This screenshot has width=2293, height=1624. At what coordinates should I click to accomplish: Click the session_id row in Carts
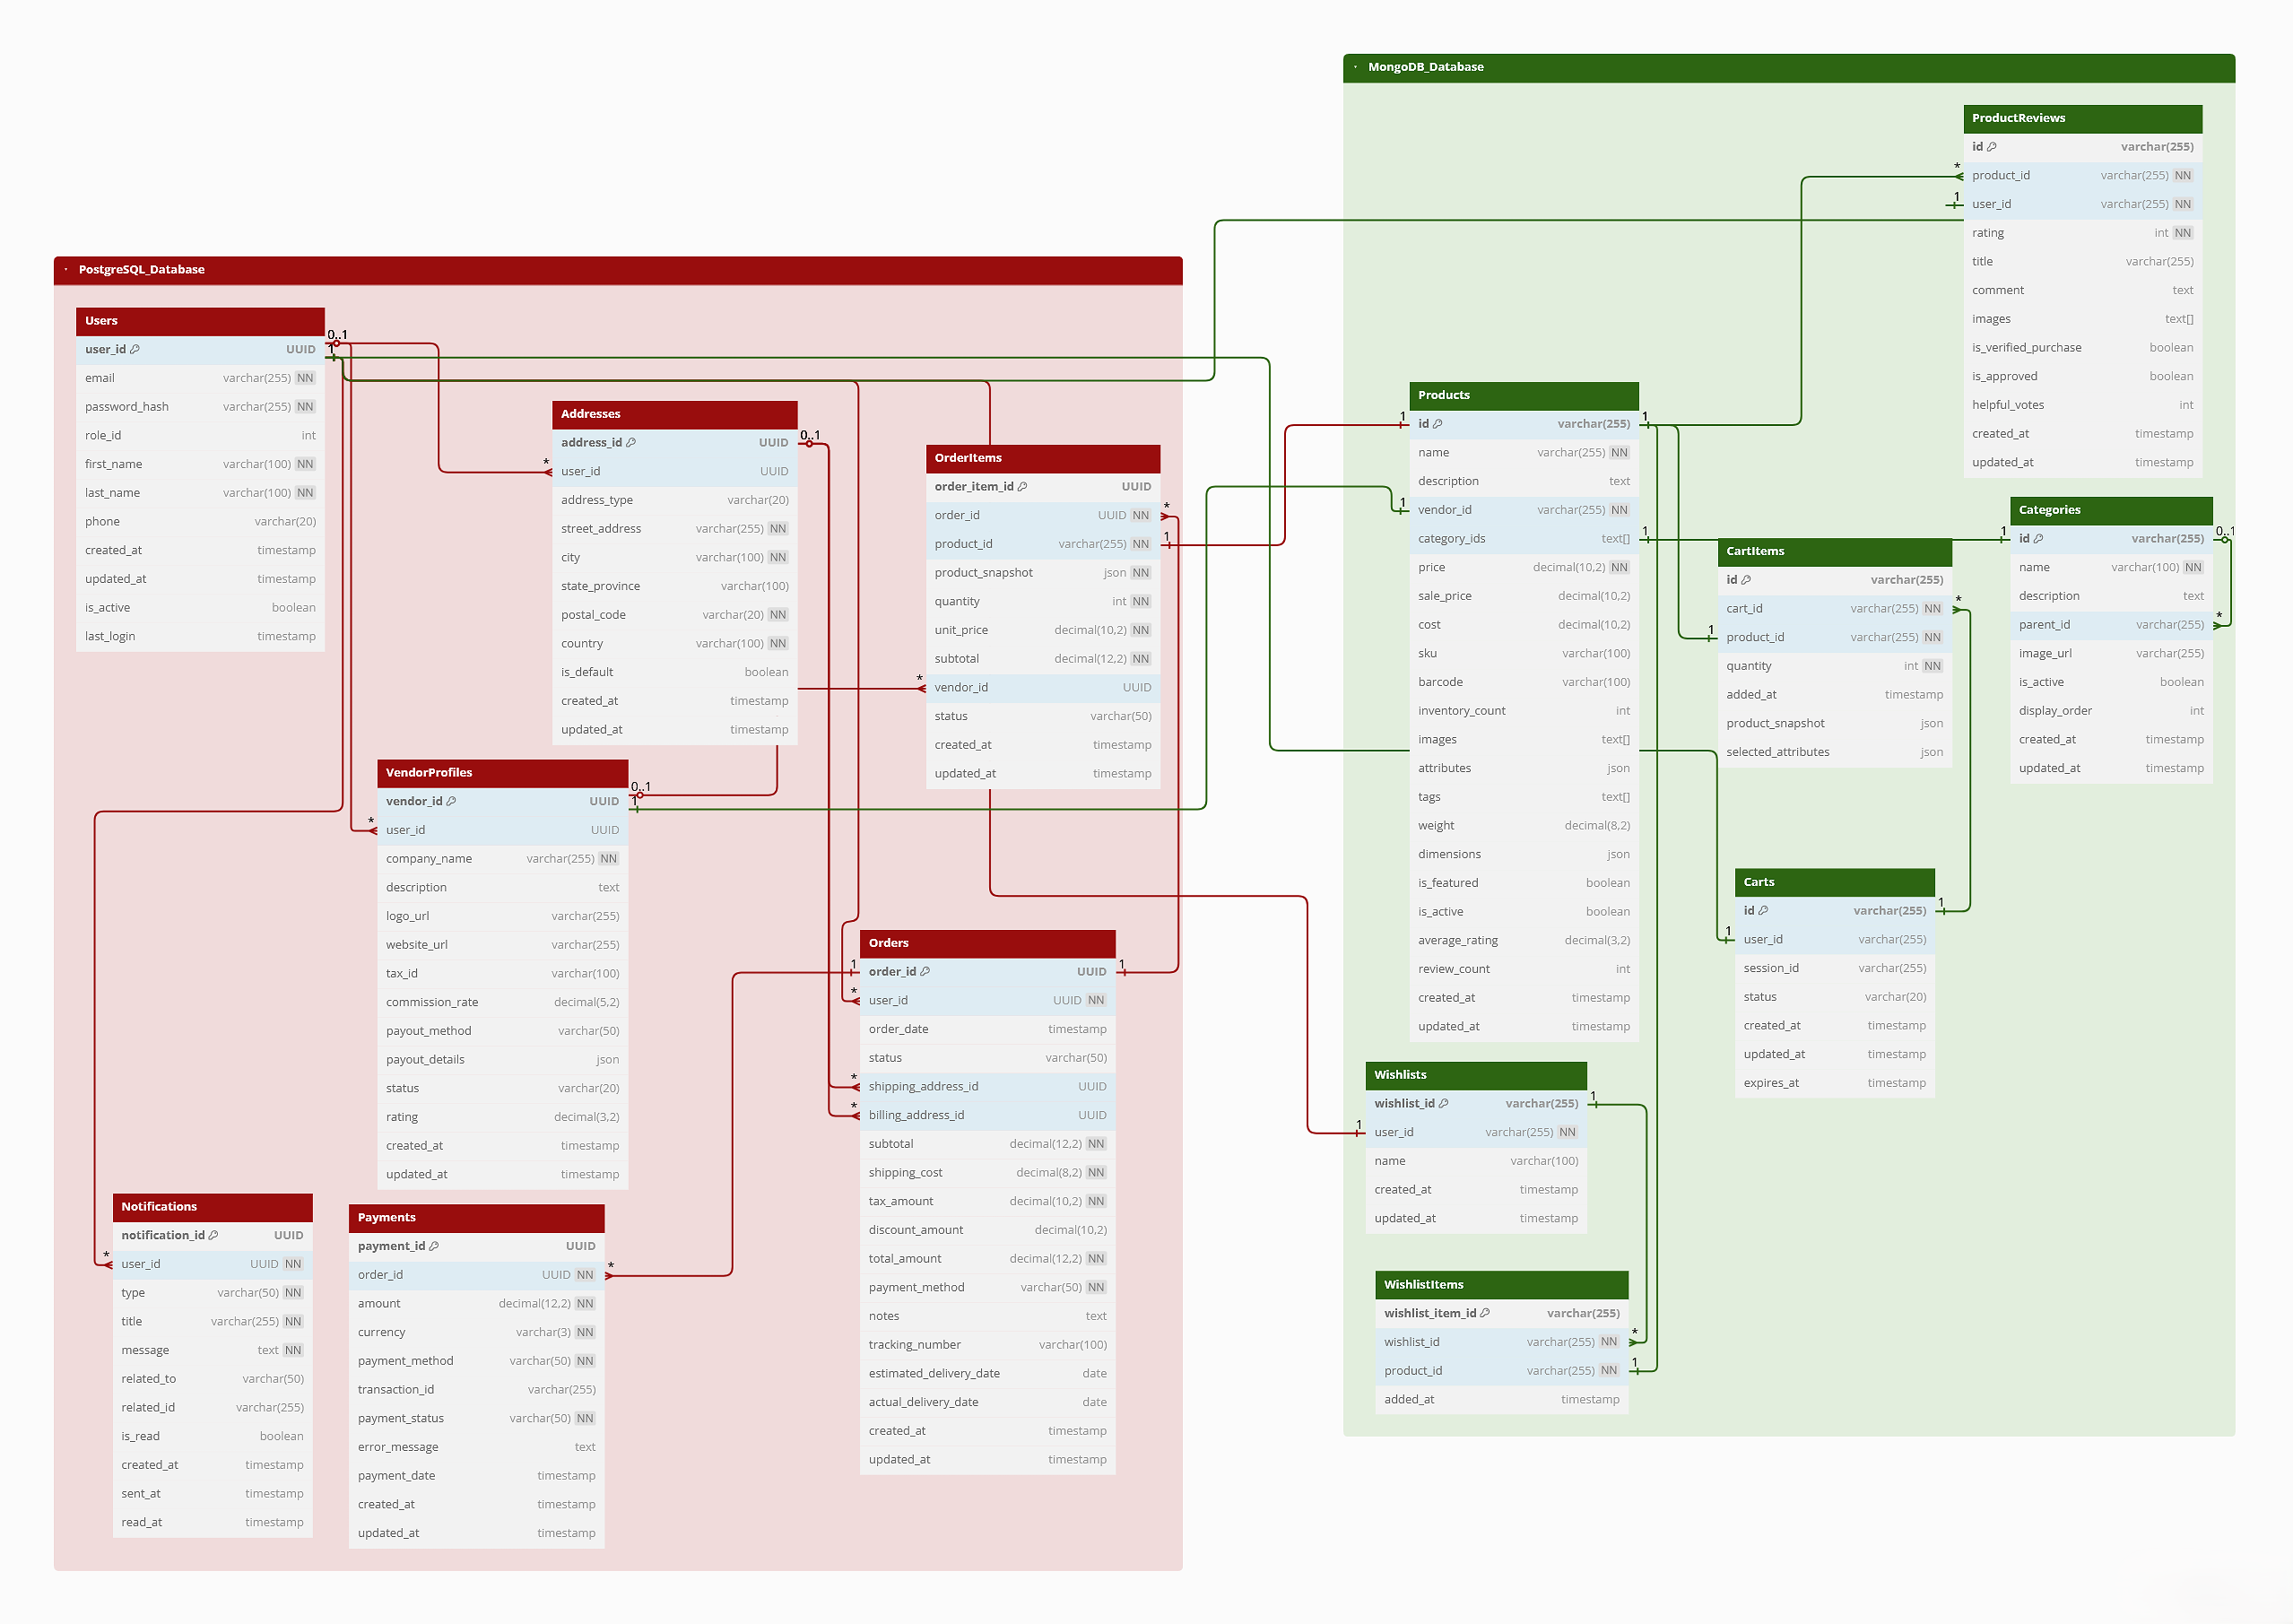[x=1835, y=968]
